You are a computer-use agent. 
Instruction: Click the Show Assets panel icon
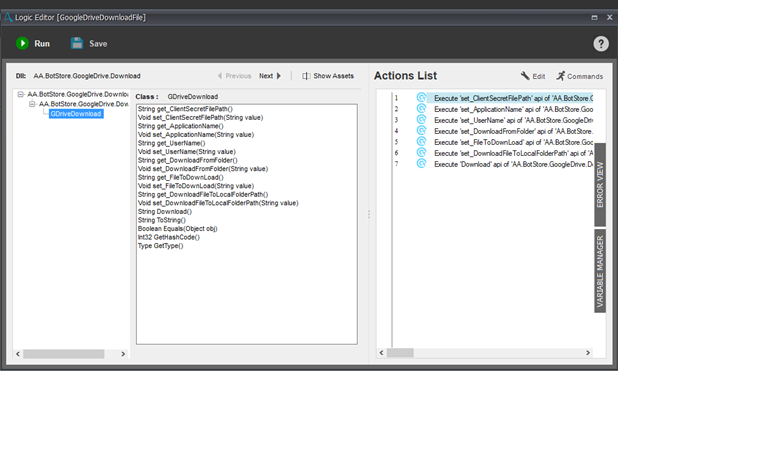(306, 76)
